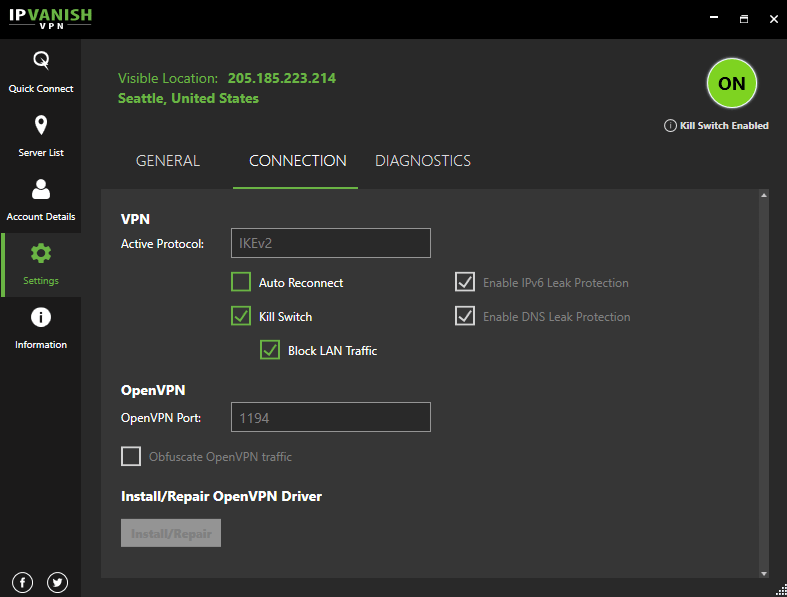Turn off VPN with the ON button
This screenshot has width=787, height=597.
pos(731,83)
